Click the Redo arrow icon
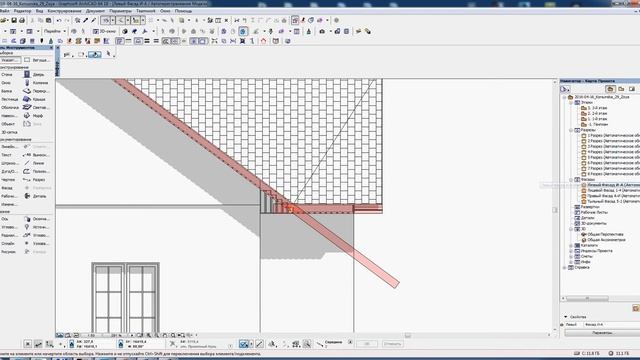Viewport: 640px width, 360px height. 67,20
